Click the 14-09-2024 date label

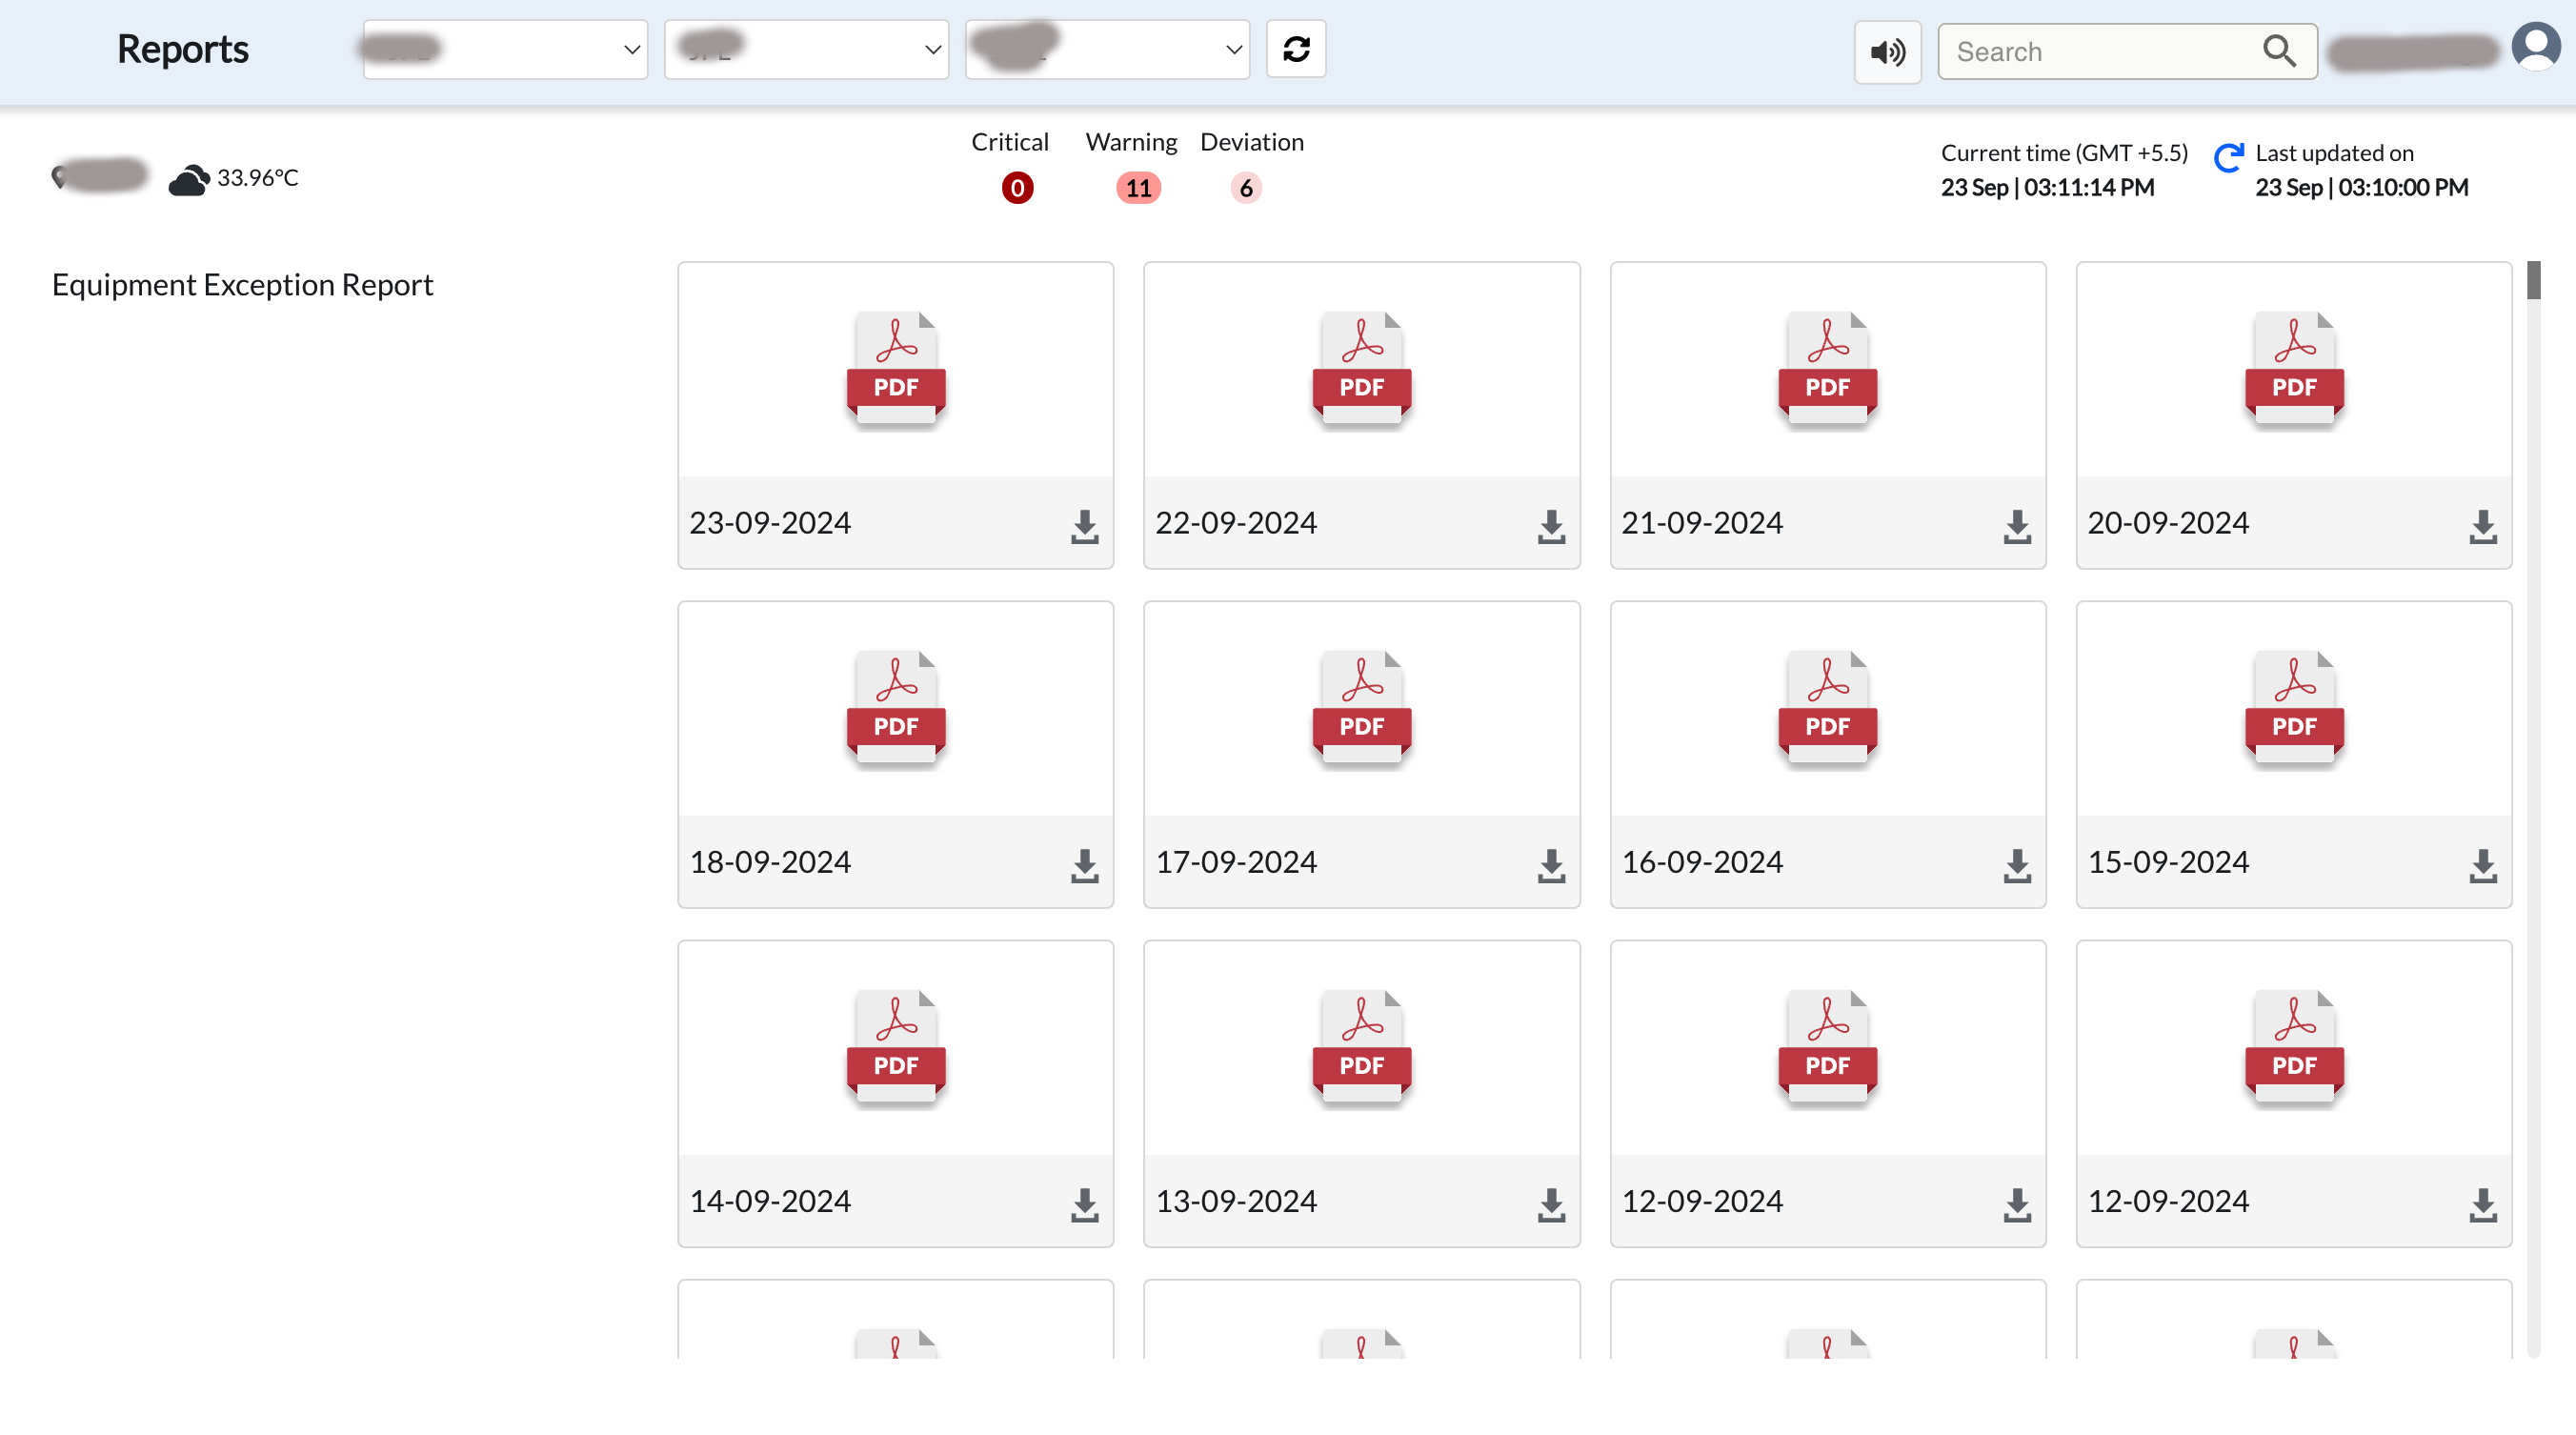pyautogui.click(x=770, y=1201)
